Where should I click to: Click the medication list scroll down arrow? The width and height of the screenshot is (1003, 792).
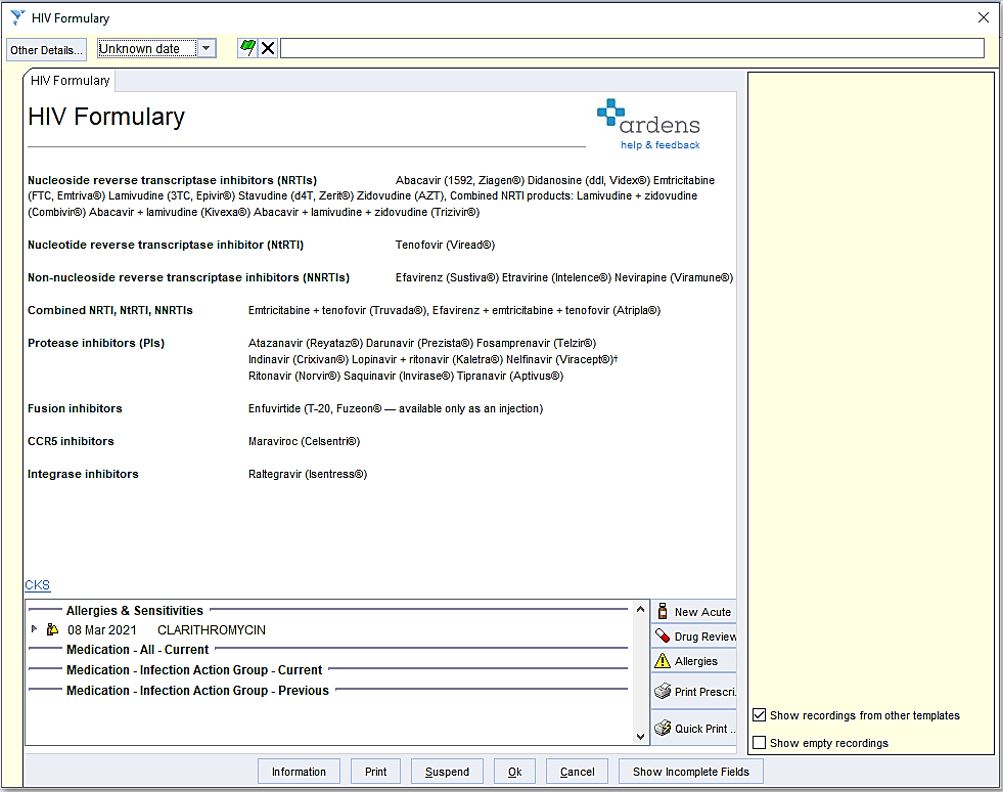640,736
